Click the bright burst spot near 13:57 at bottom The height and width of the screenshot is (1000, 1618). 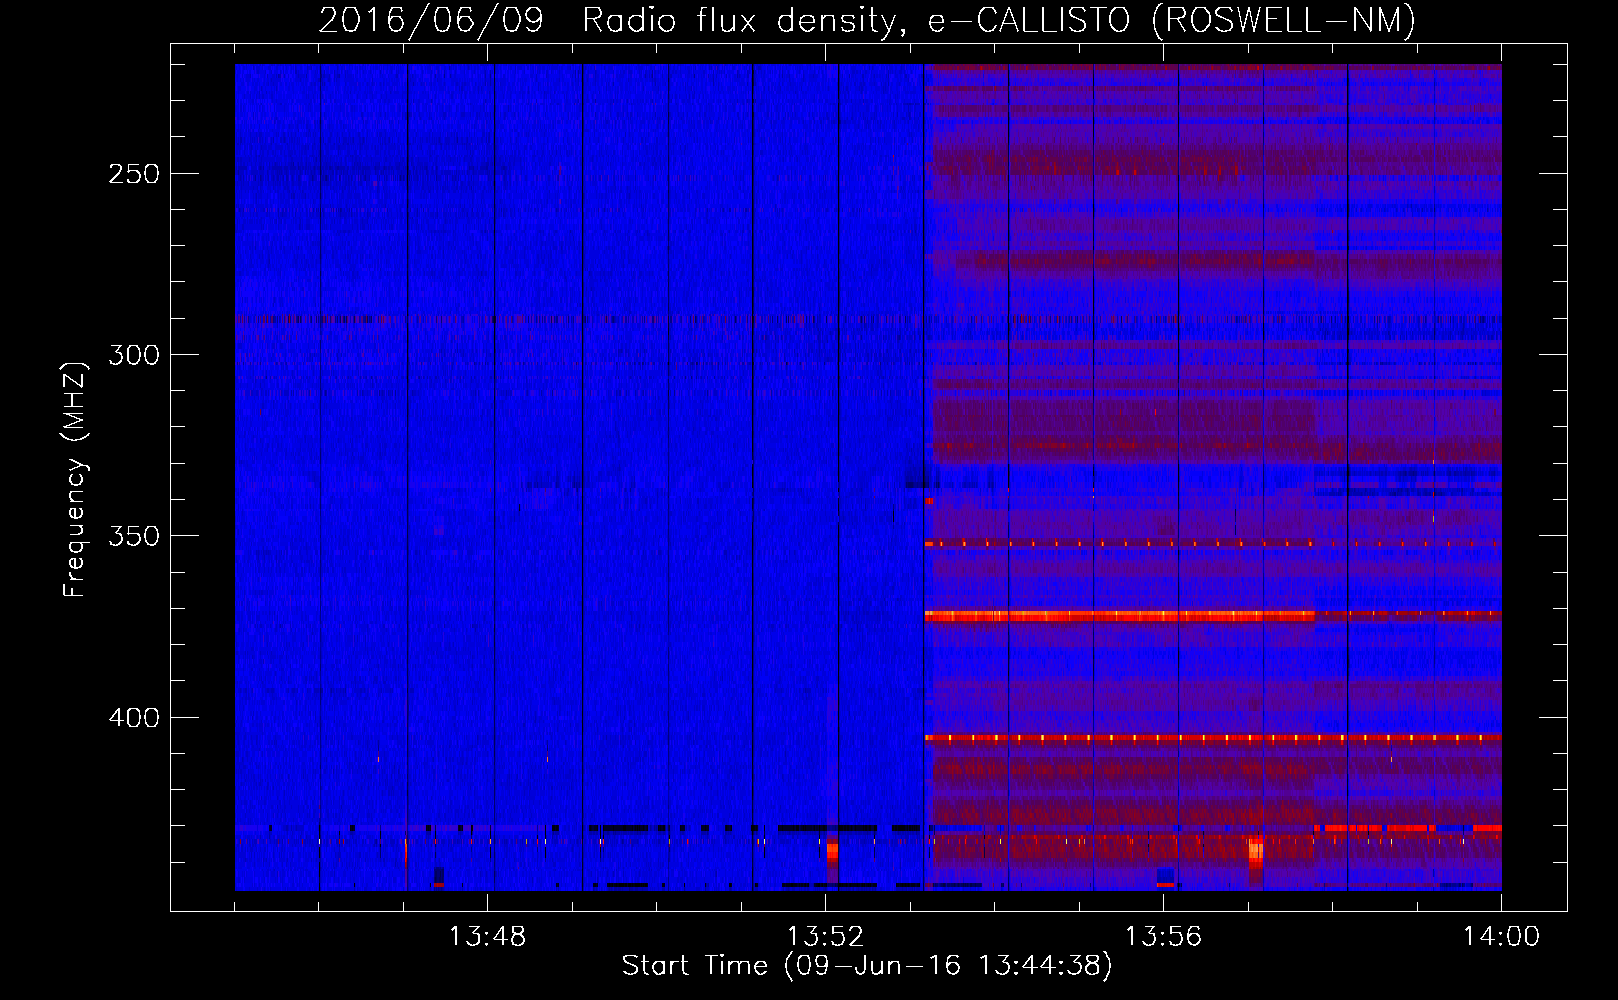coord(1256,853)
